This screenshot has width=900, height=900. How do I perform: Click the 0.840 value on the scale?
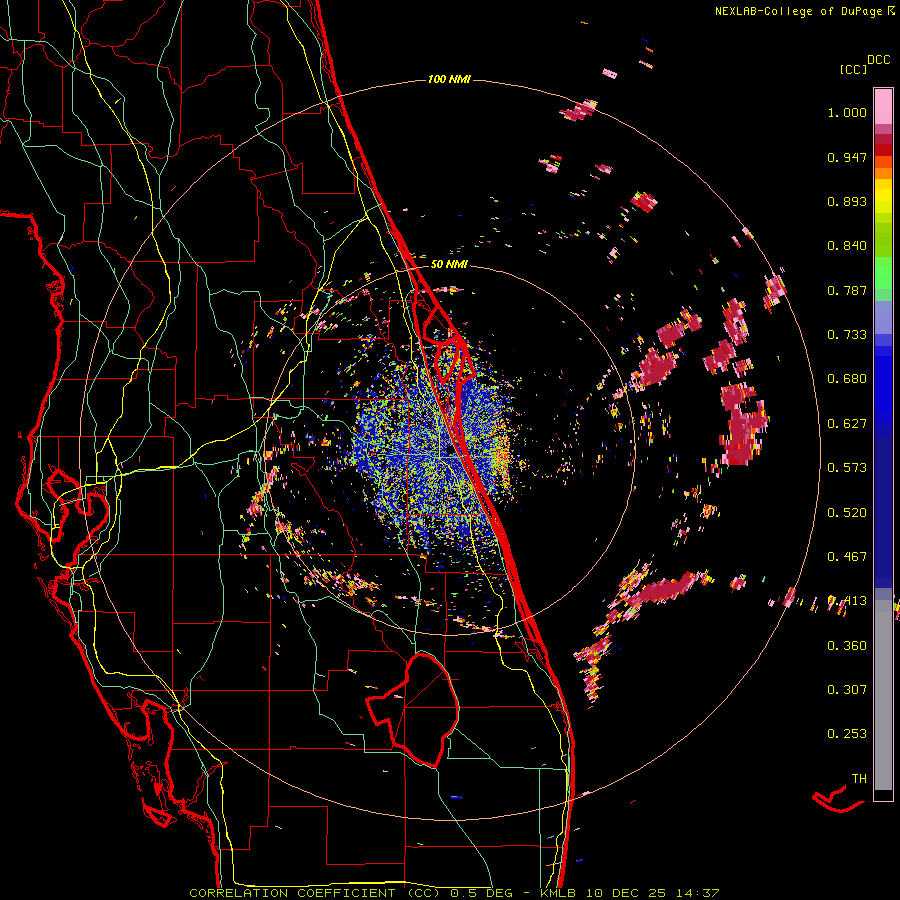[847, 246]
